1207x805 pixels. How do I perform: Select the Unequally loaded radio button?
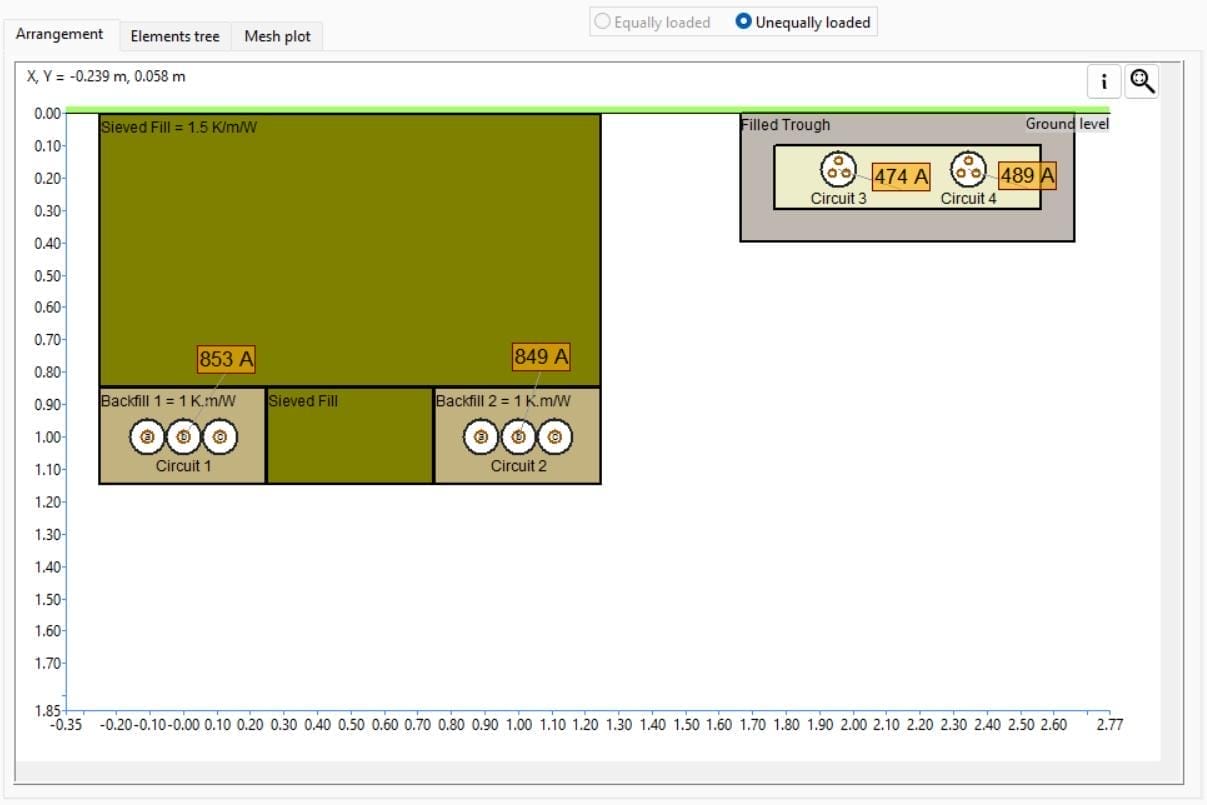744,22
